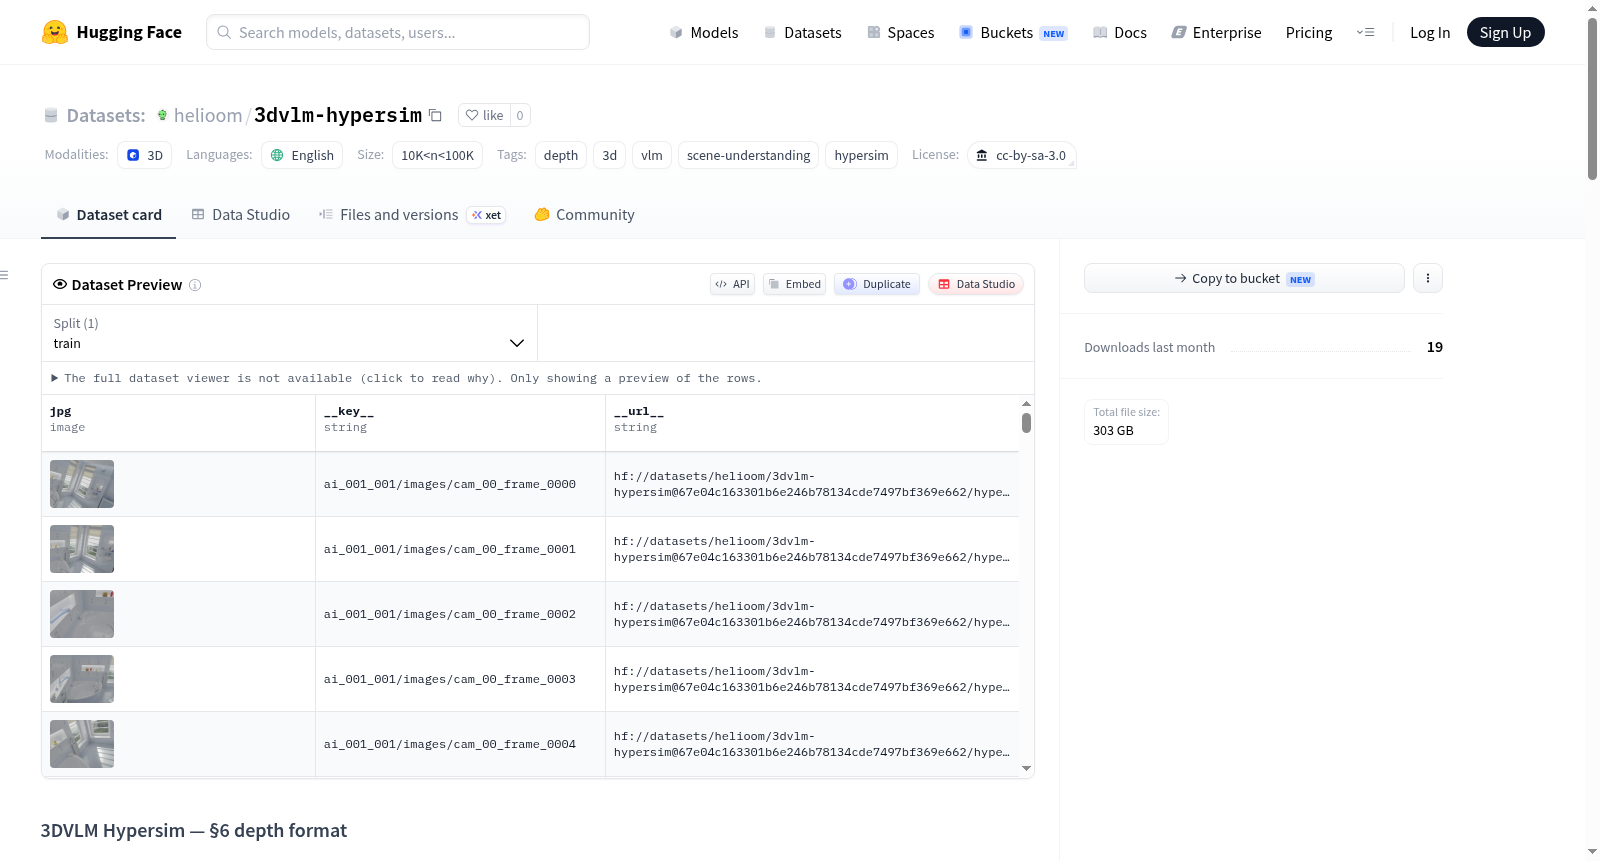Click the 303 GB total file size value
This screenshot has width=1600, height=861.
point(1113,431)
